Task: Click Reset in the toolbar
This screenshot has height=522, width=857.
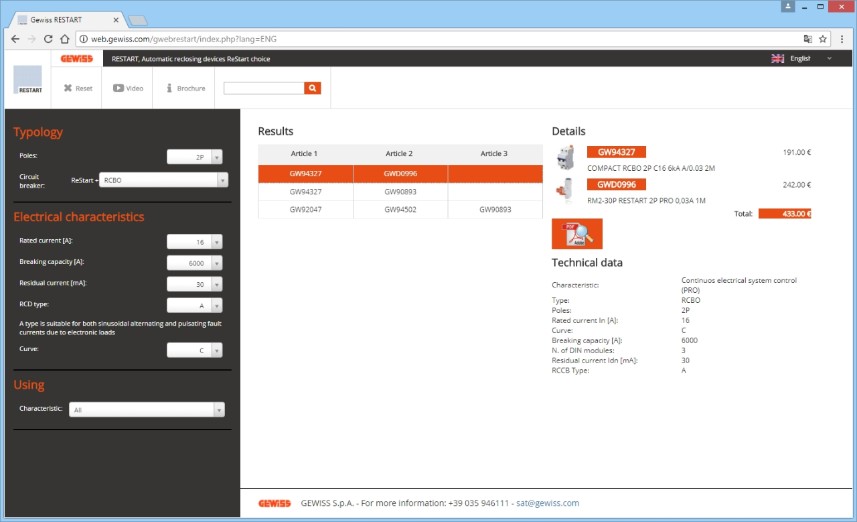Action: [78, 88]
